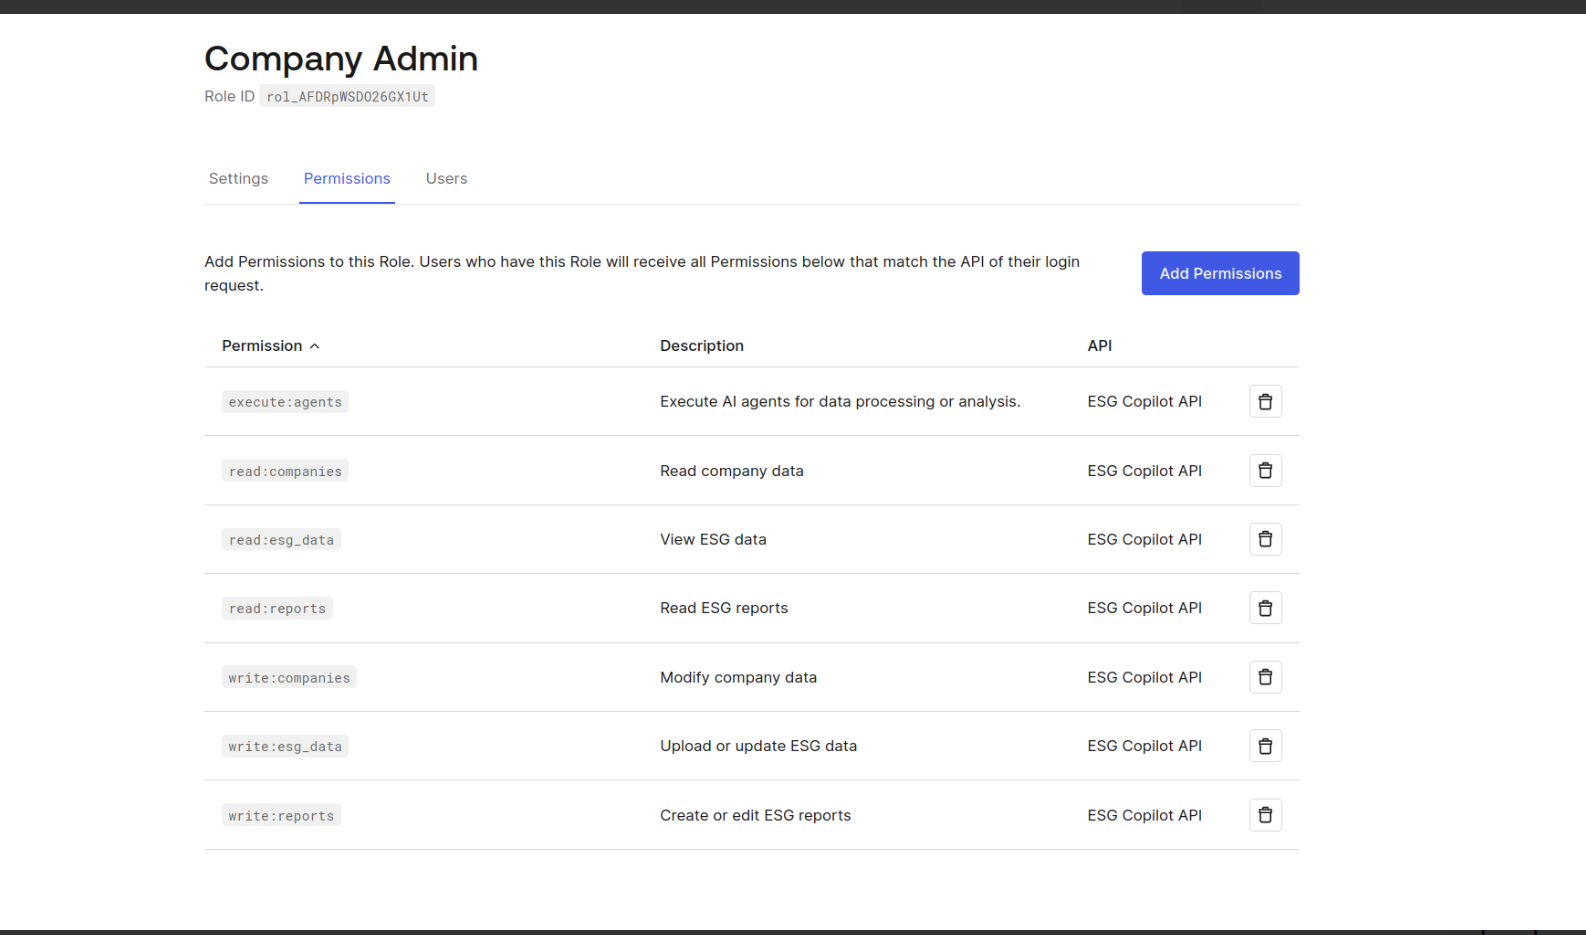Click the write:esg_data permission tag
Viewport: 1586px width, 935px height.
[x=285, y=747]
